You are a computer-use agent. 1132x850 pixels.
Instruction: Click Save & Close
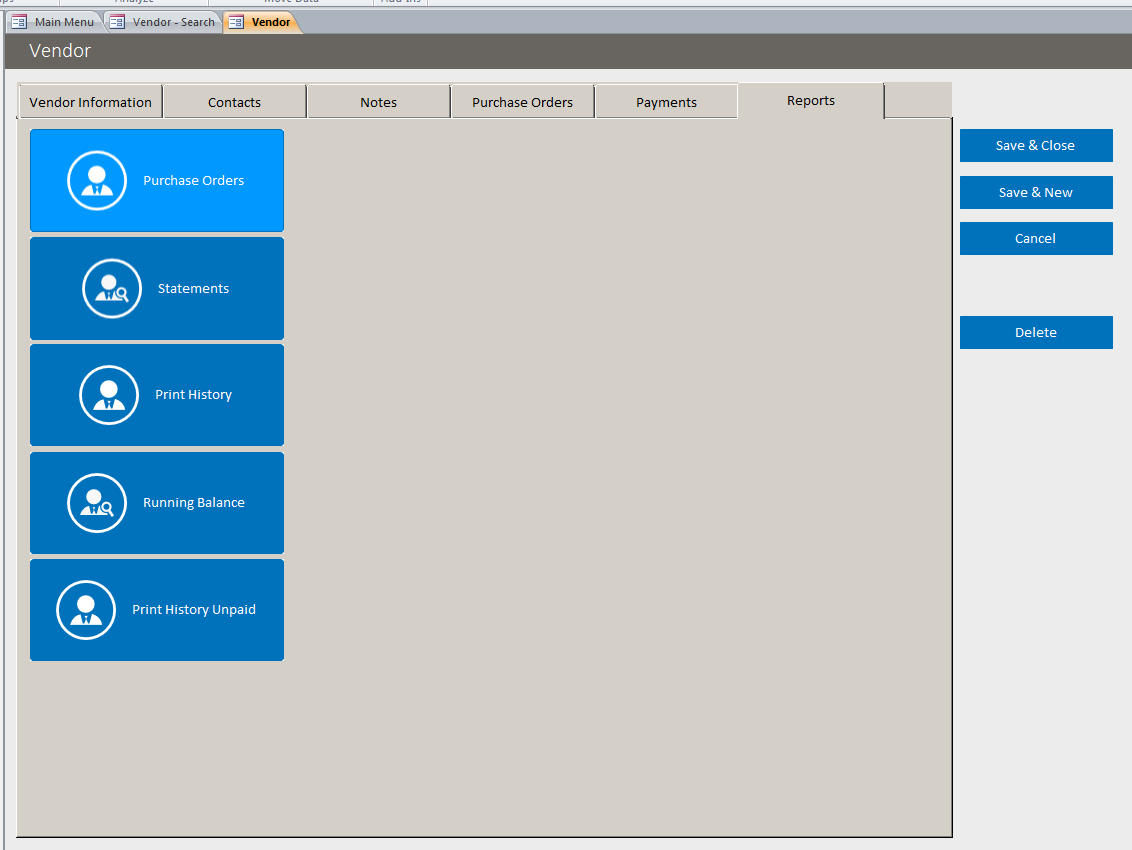coord(1036,145)
